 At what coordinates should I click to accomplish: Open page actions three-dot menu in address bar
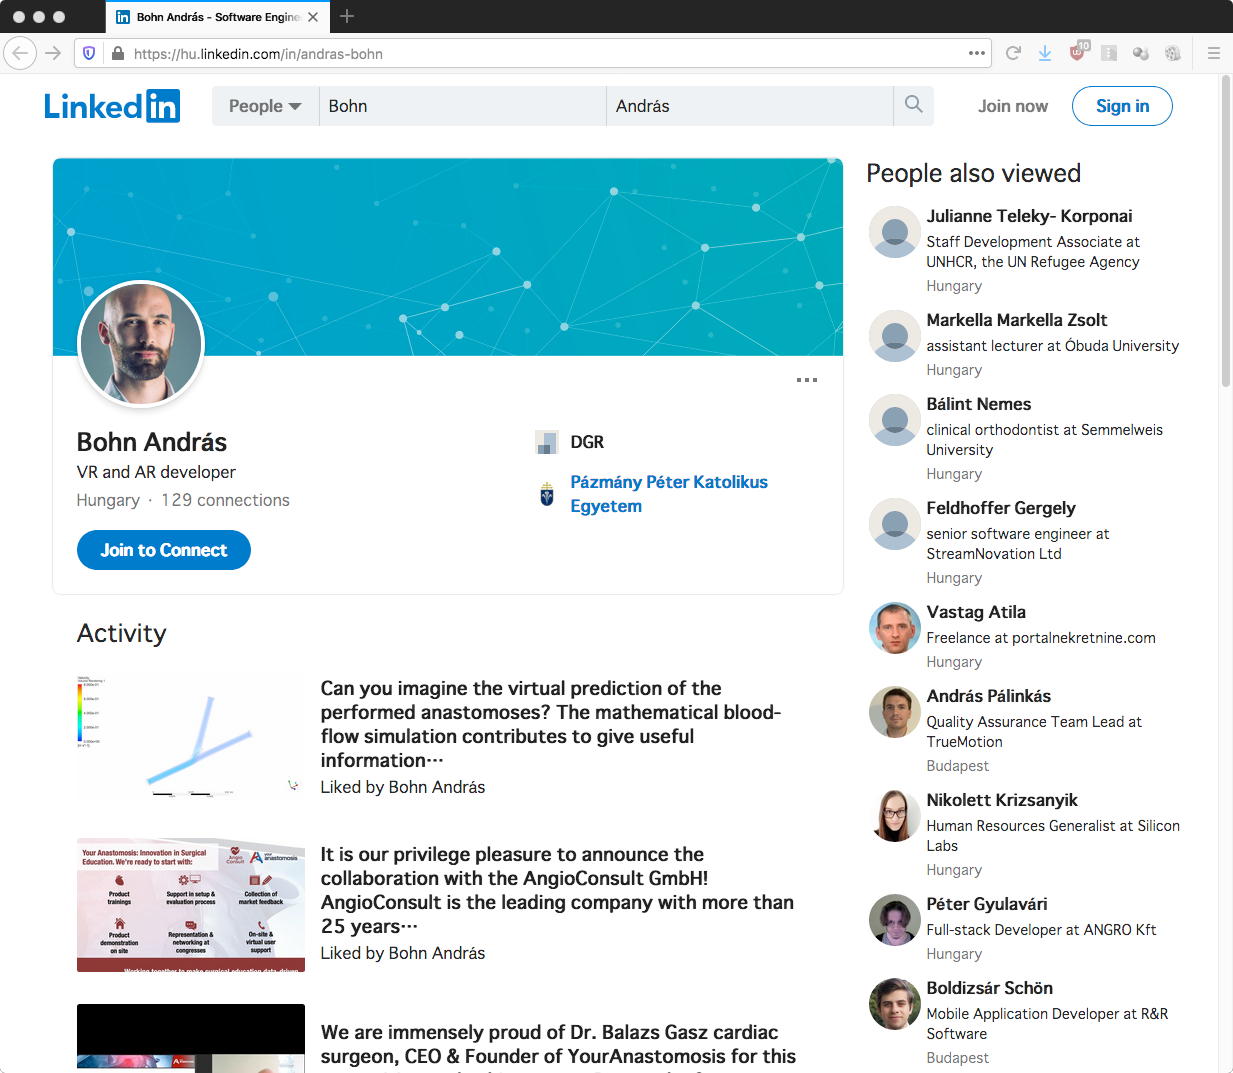pyautogui.click(x=977, y=53)
